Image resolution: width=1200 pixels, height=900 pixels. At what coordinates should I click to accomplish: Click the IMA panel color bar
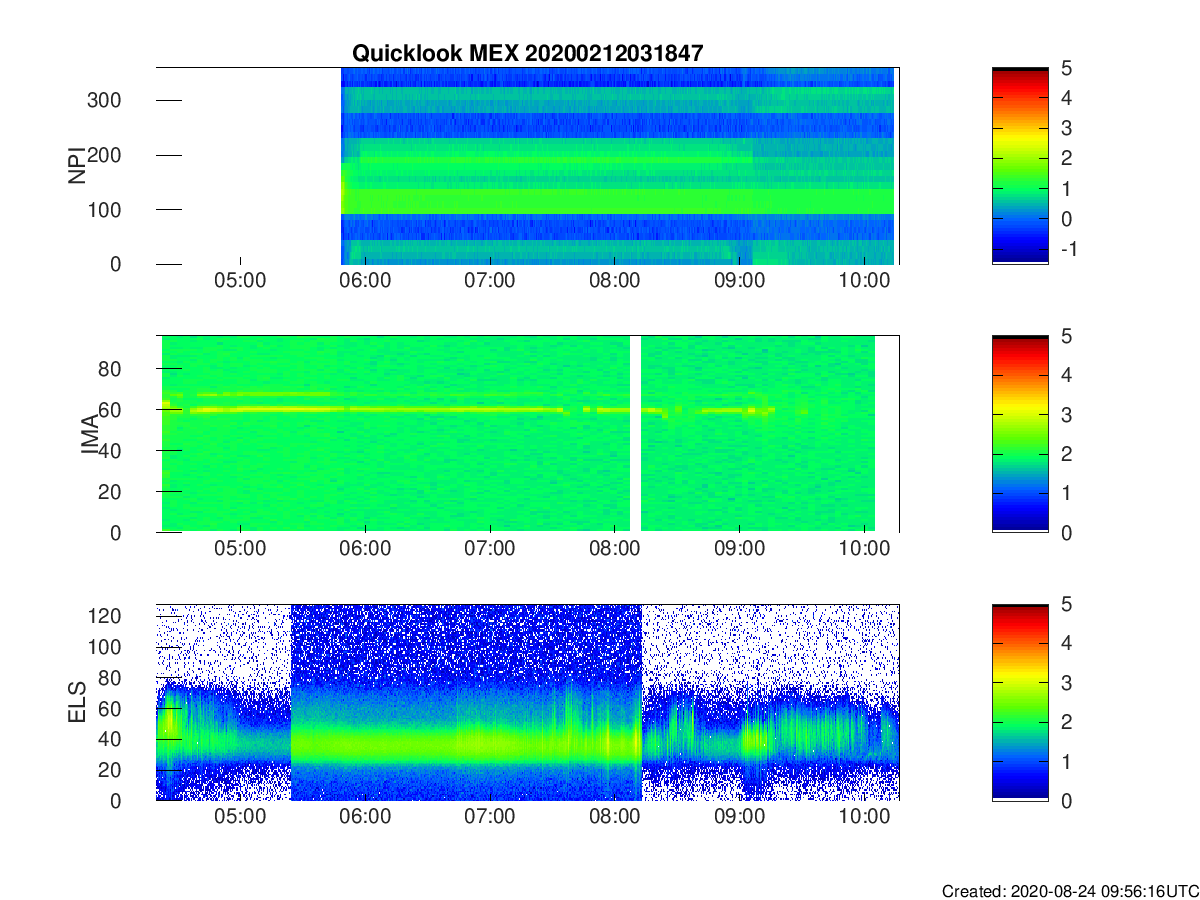click(x=1020, y=434)
